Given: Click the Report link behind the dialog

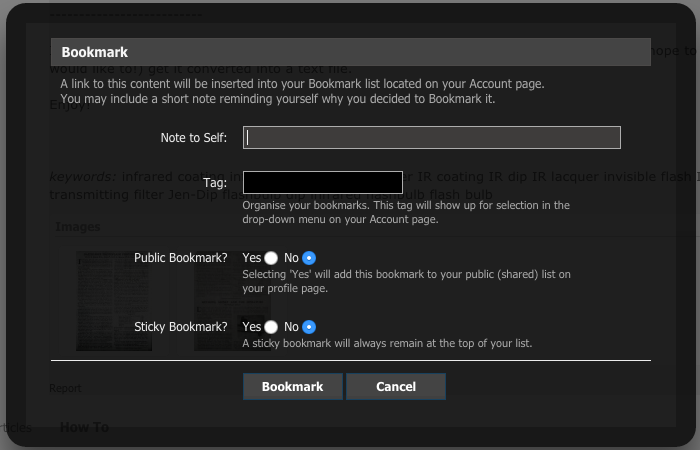Looking at the screenshot, I should [66, 388].
